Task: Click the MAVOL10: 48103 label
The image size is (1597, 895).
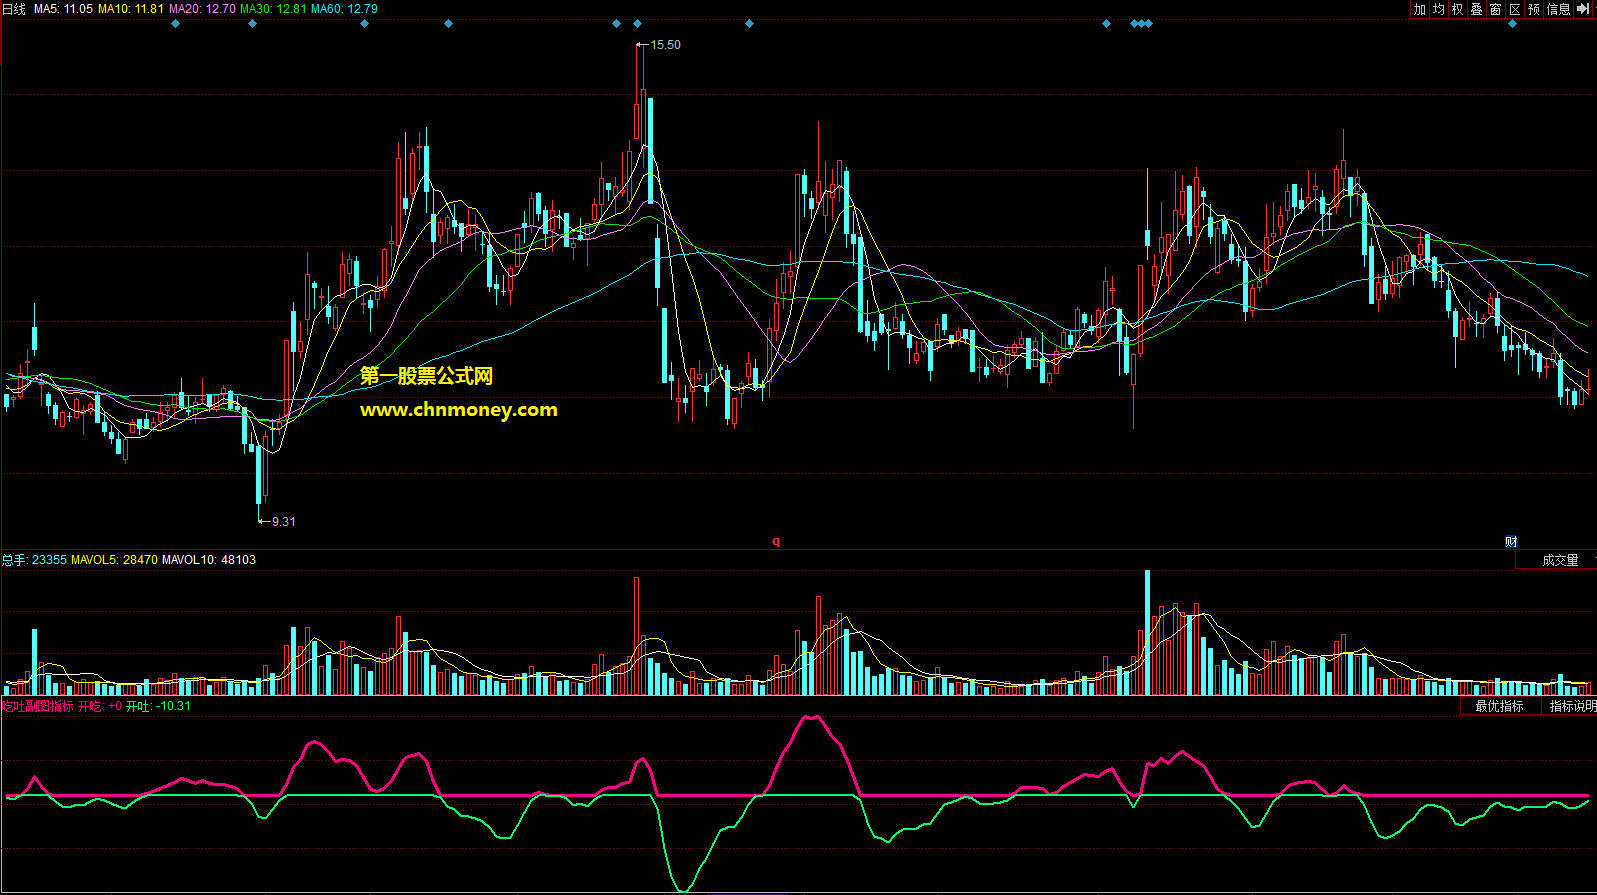Action: coord(209,560)
